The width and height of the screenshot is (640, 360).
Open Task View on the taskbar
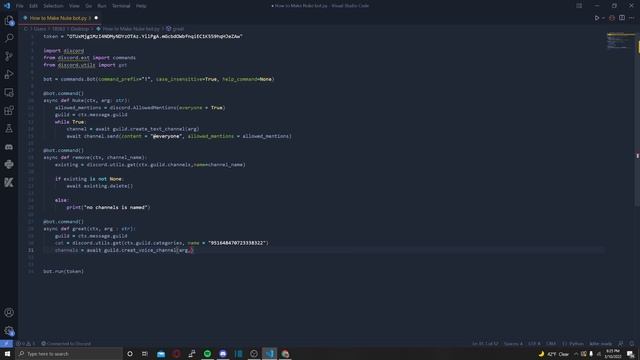point(145,354)
